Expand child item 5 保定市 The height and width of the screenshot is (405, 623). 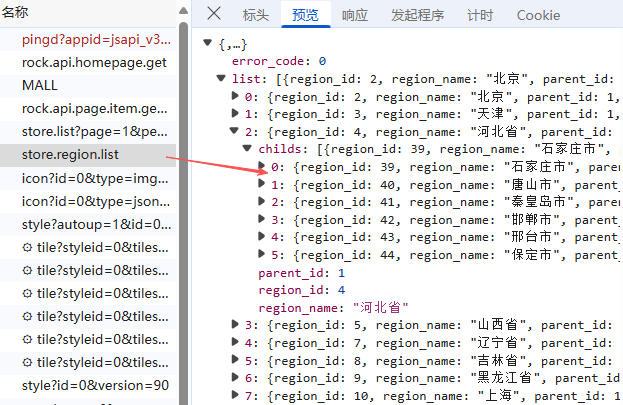coord(261,254)
